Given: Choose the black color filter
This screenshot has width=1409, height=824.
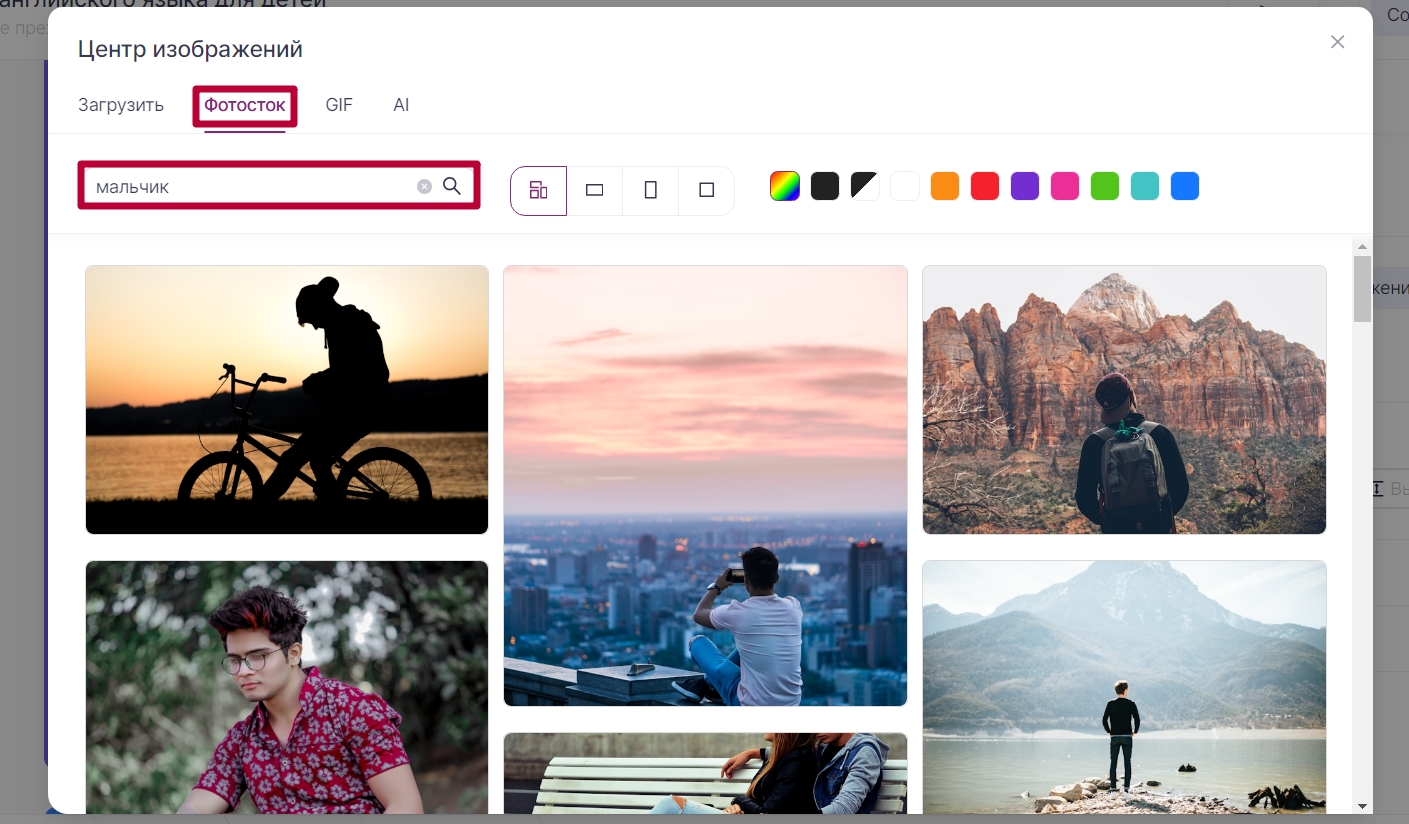Looking at the screenshot, I should coord(825,186).
